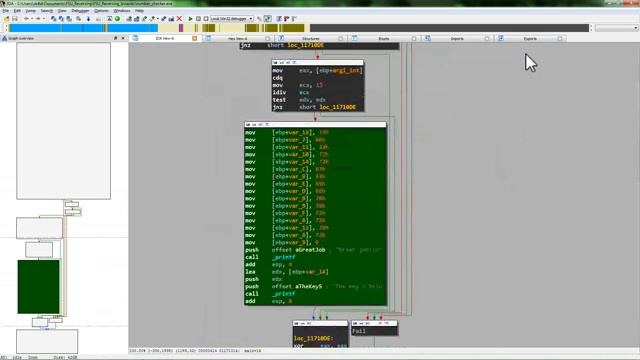
Task: Switch to the IDA View-A tab
Action: click(x=165, y=38)
